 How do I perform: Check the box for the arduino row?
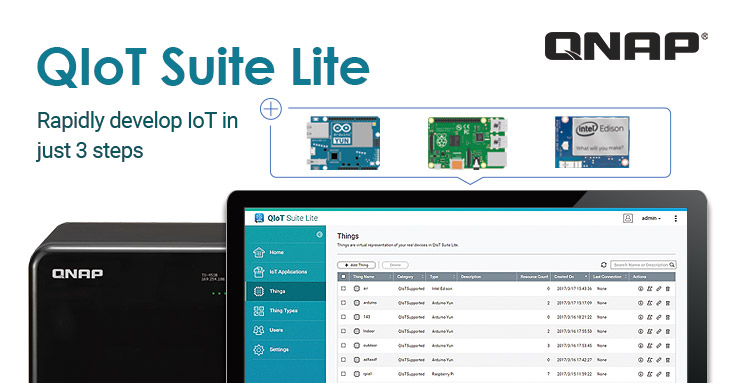pyautogui.click(x=344, y=303)
